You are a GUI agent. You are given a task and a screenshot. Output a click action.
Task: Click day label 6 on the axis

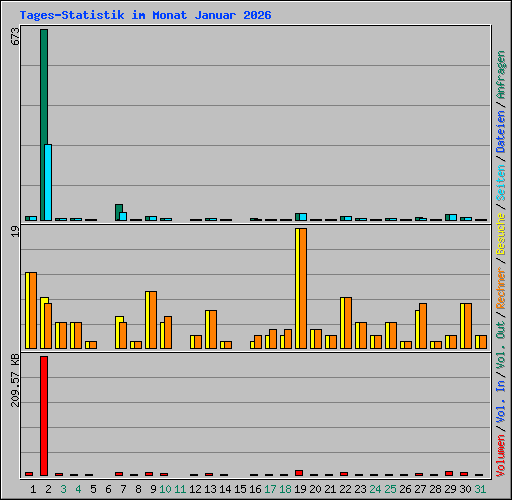[108, 489]
